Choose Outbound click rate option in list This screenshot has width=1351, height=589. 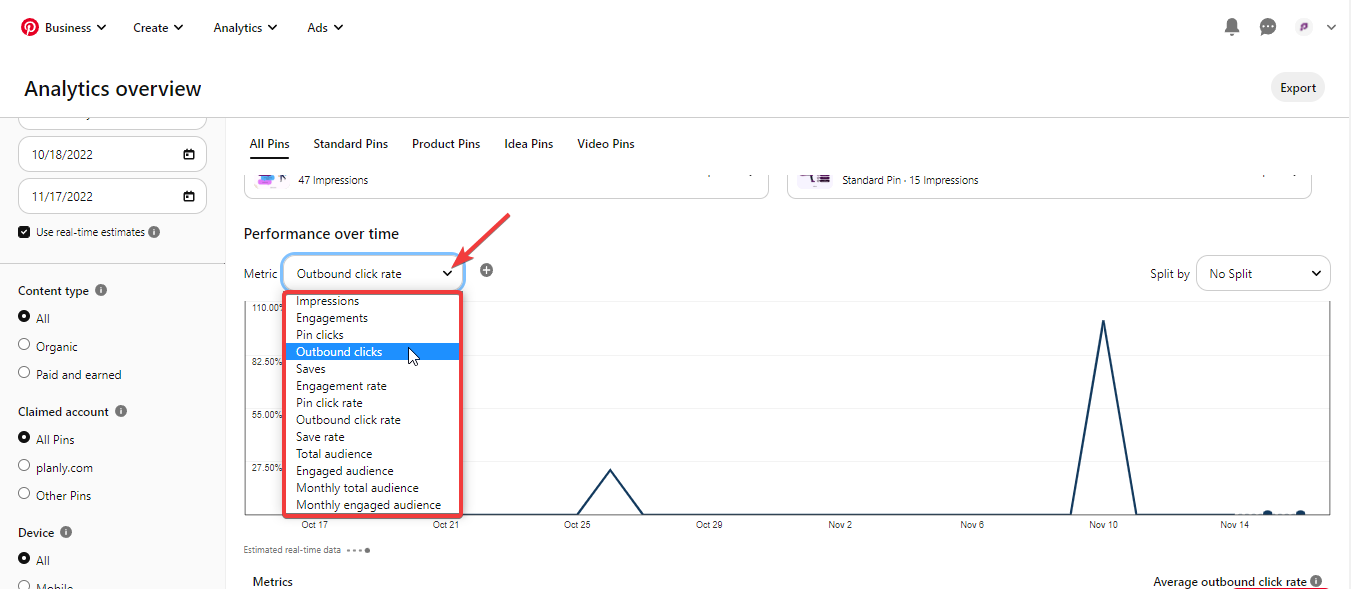point(372,420)
